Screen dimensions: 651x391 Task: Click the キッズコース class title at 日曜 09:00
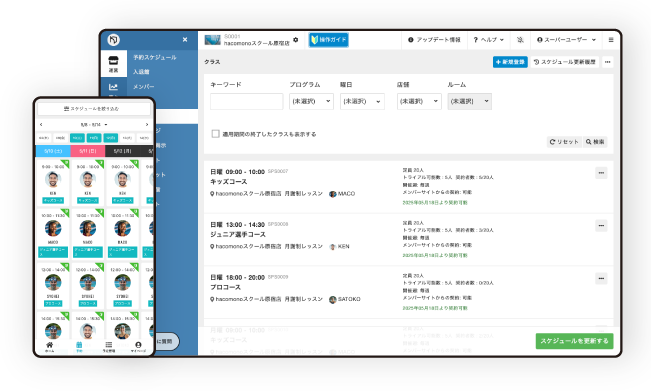point(229,182)
